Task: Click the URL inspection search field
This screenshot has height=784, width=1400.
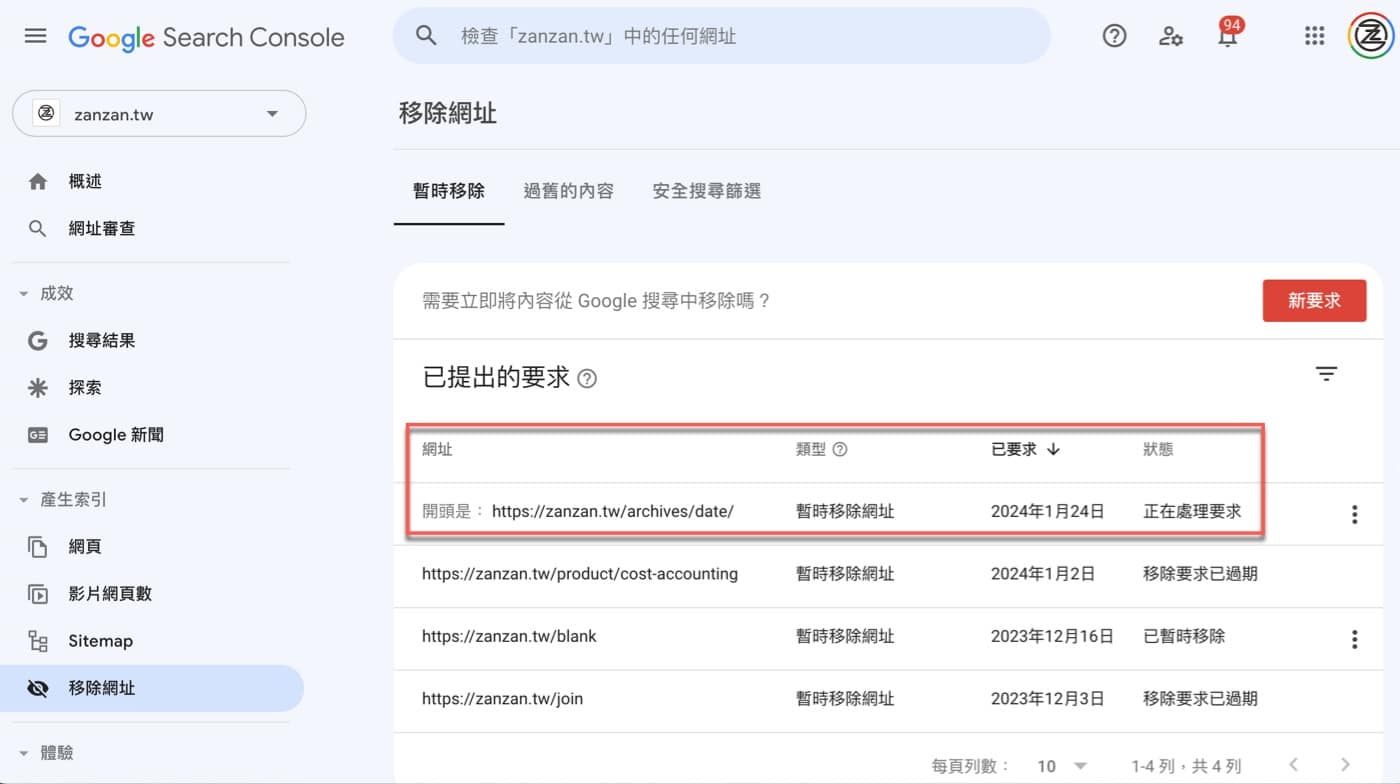Action: [722, 36]
